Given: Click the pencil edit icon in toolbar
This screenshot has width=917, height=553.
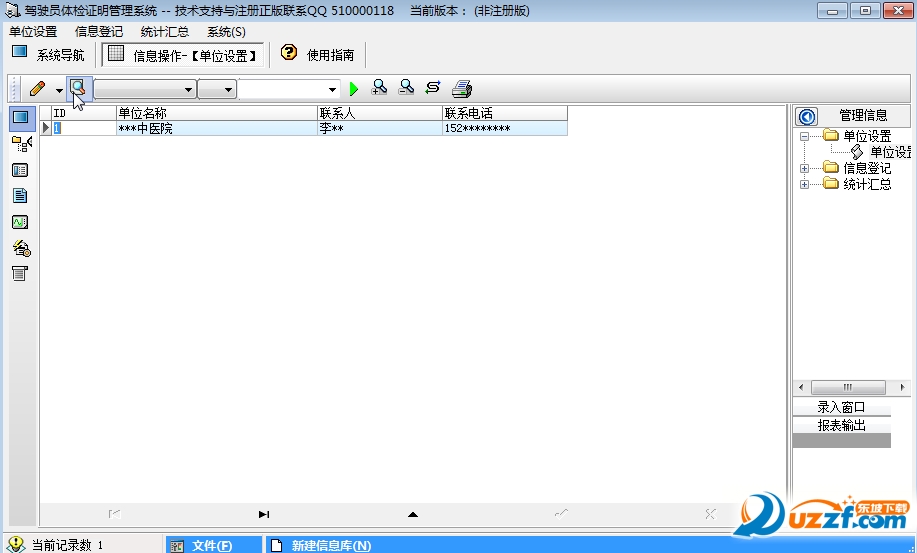Looking at the screenshot, I should 38,89.
